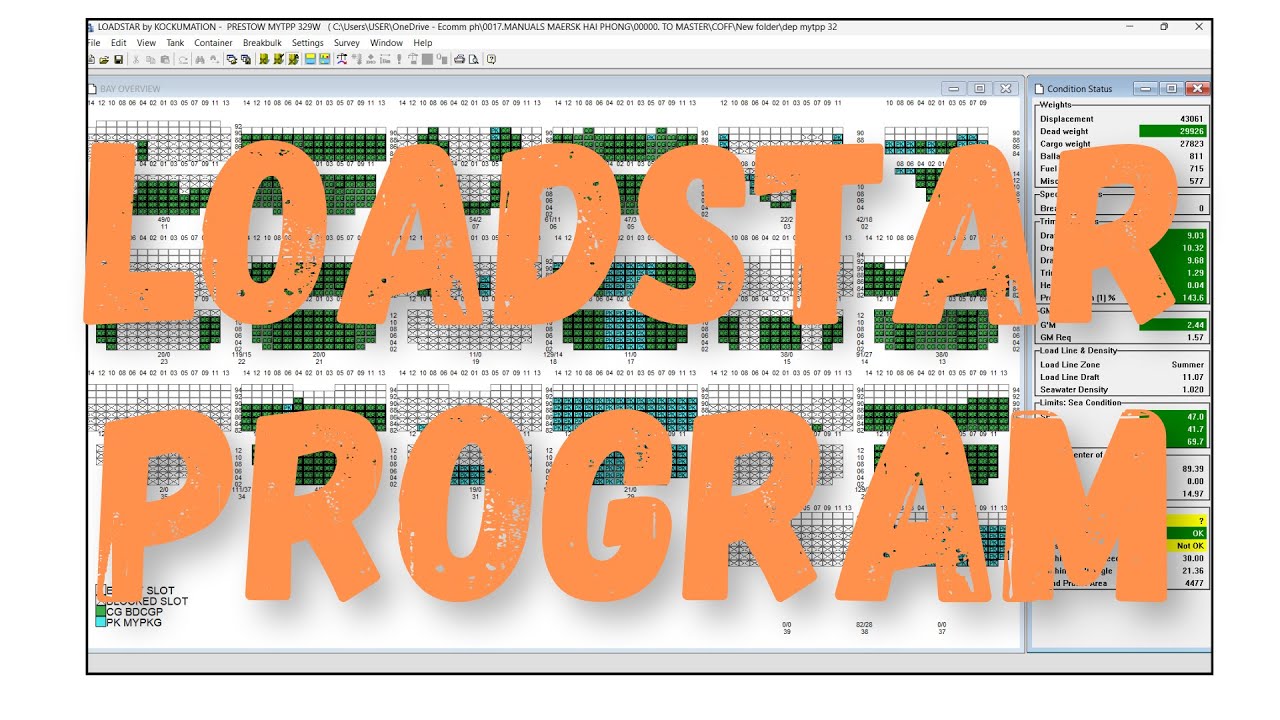This screenshot has width=1280, height=720.
Task: Click the Save floppy disk icon
Action: tap(118, 60)
